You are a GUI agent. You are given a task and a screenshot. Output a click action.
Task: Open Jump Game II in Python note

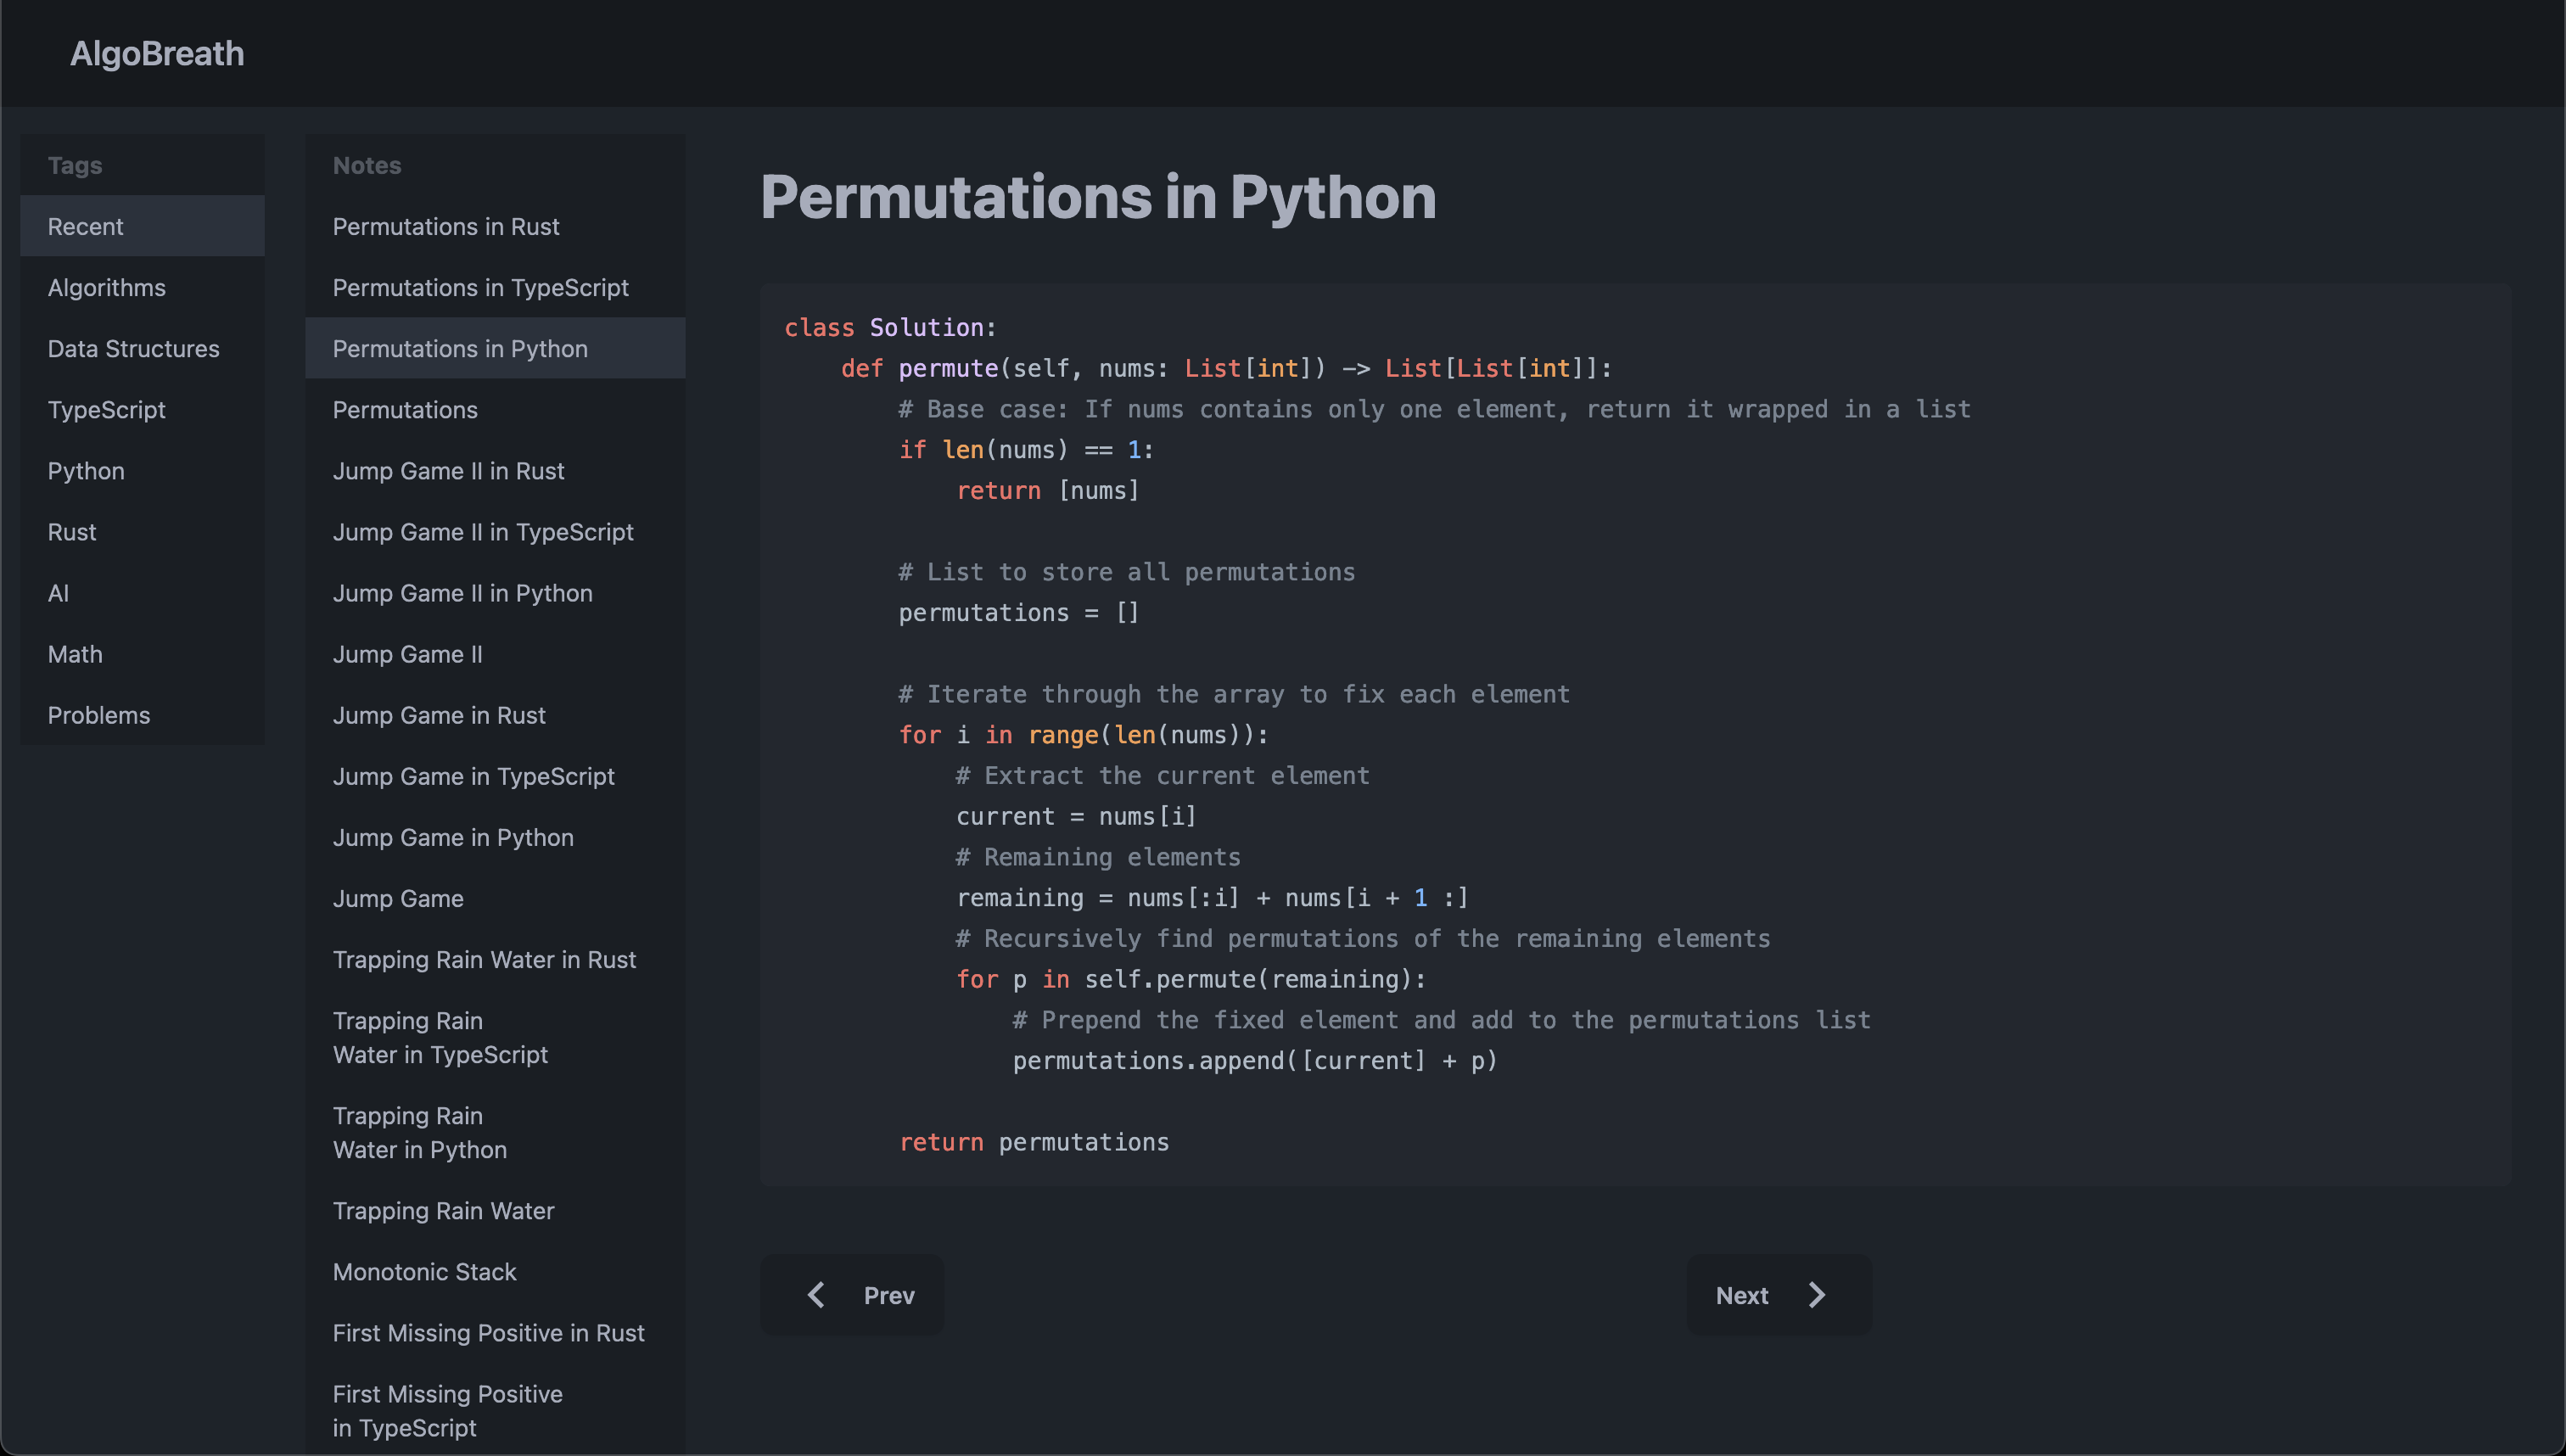coord(462,592)
